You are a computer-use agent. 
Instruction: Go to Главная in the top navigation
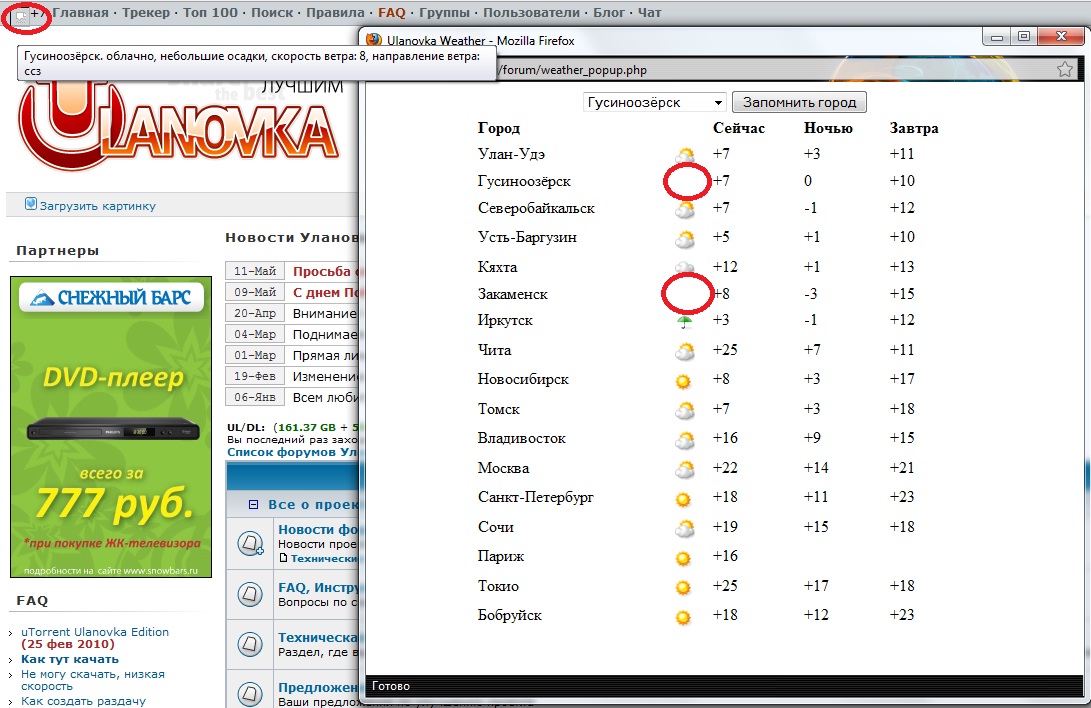[x=81, y=13]
